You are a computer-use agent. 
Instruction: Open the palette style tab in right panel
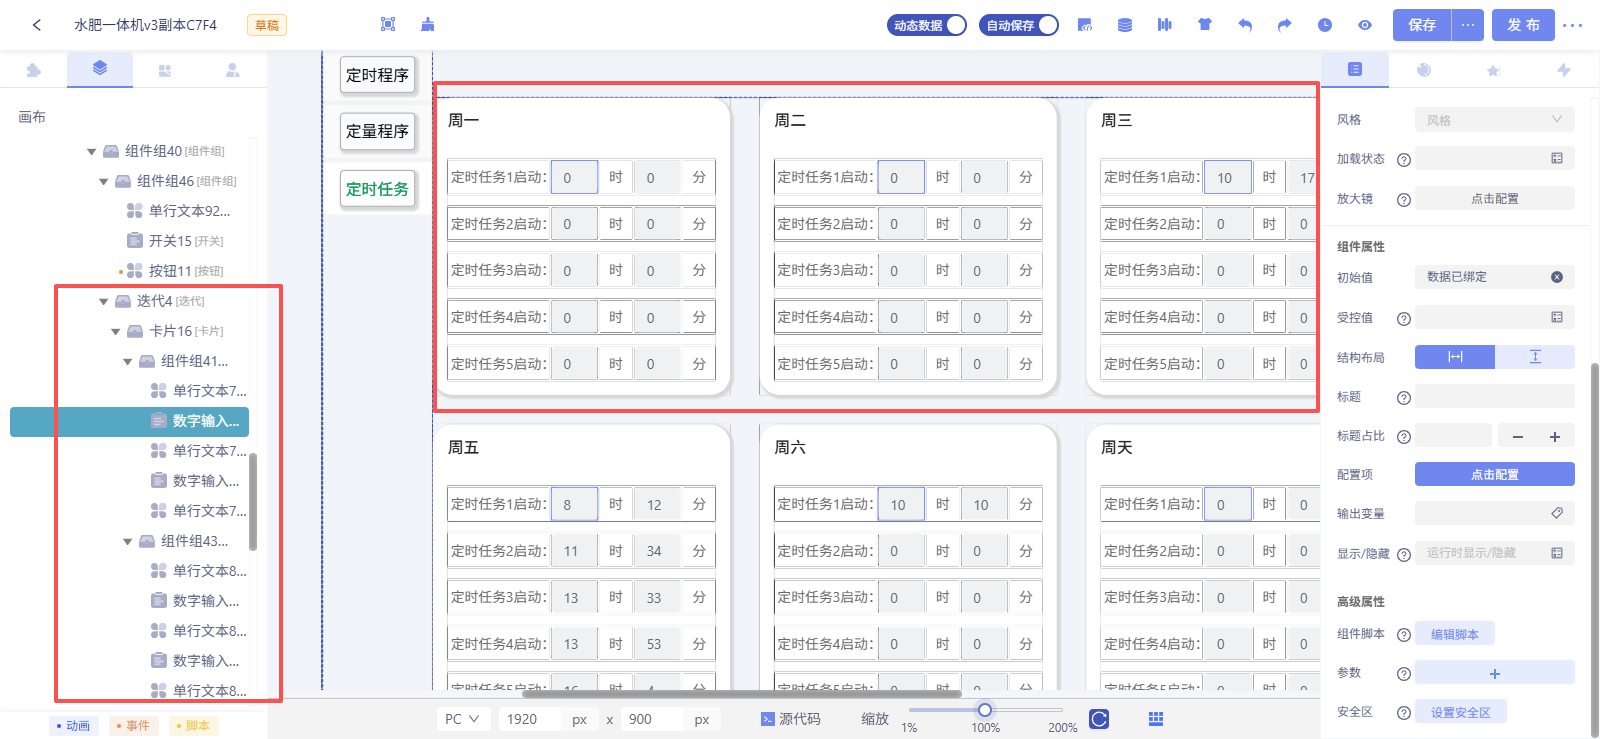[x=1424, y=70]
